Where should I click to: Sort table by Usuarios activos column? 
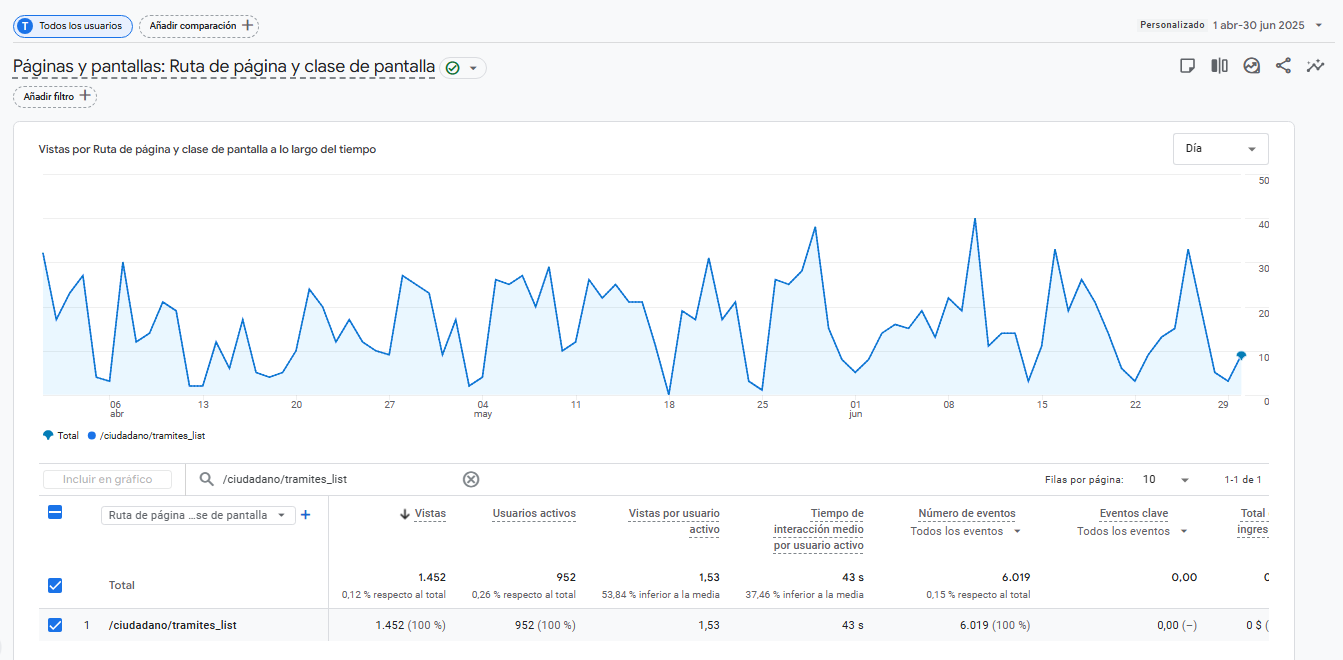pos(533,513)
